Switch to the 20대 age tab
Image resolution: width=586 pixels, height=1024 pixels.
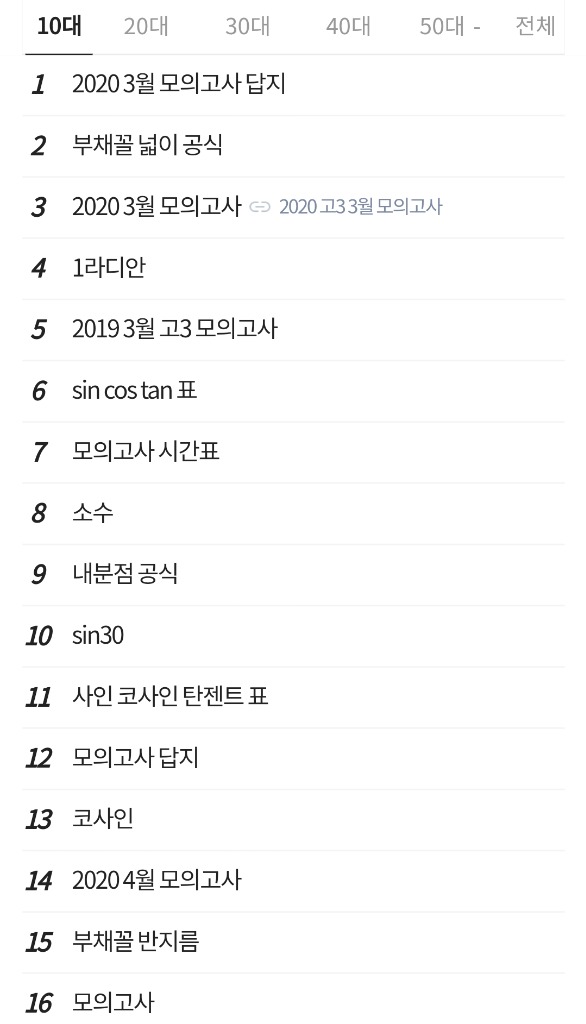[x=146, y=26]
